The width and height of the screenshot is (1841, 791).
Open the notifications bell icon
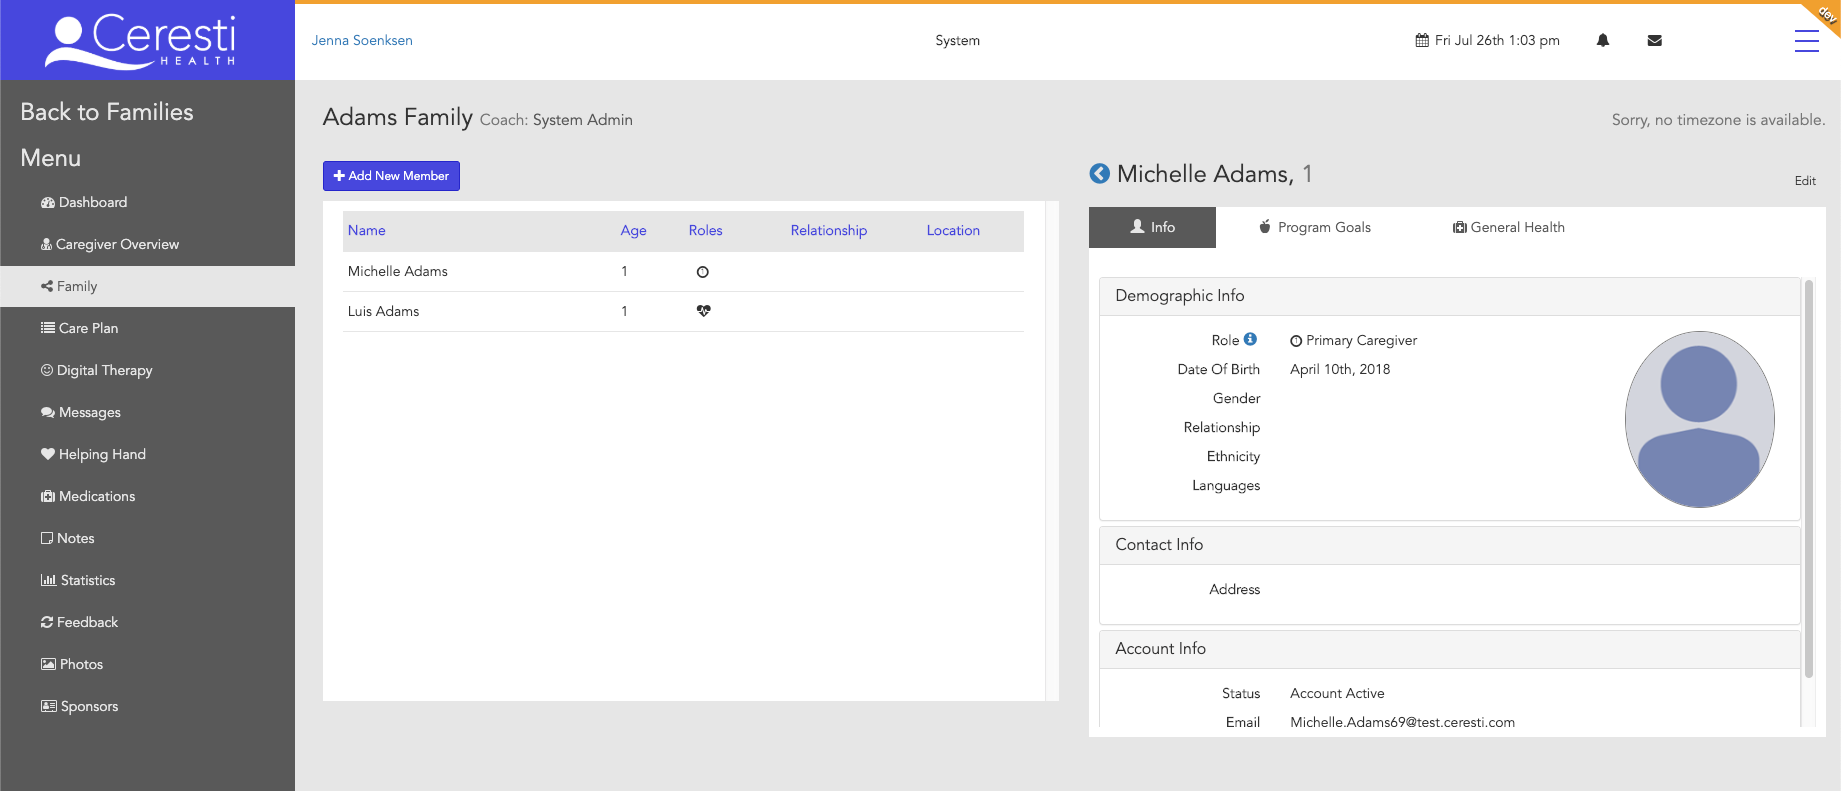1603,40
